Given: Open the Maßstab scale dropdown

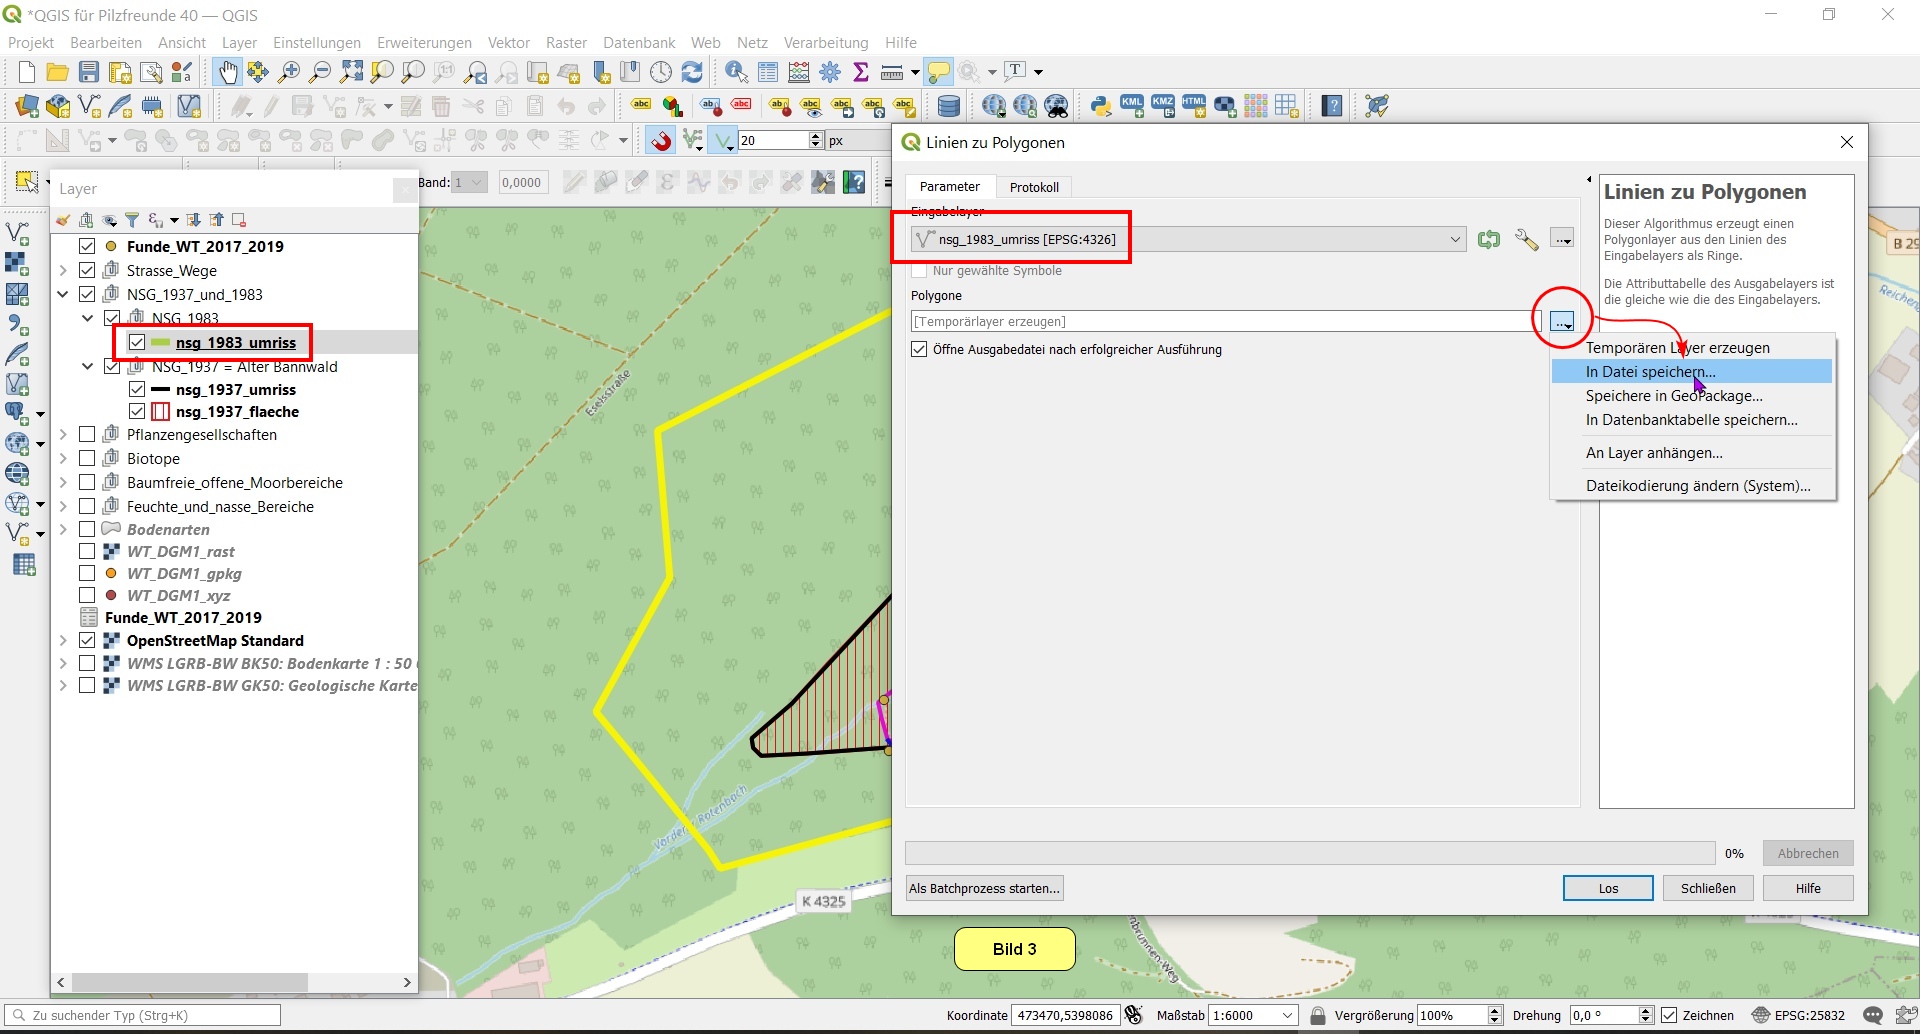Looking at the screenshot, I should pyautogui.click(x=1288, y=1016).
